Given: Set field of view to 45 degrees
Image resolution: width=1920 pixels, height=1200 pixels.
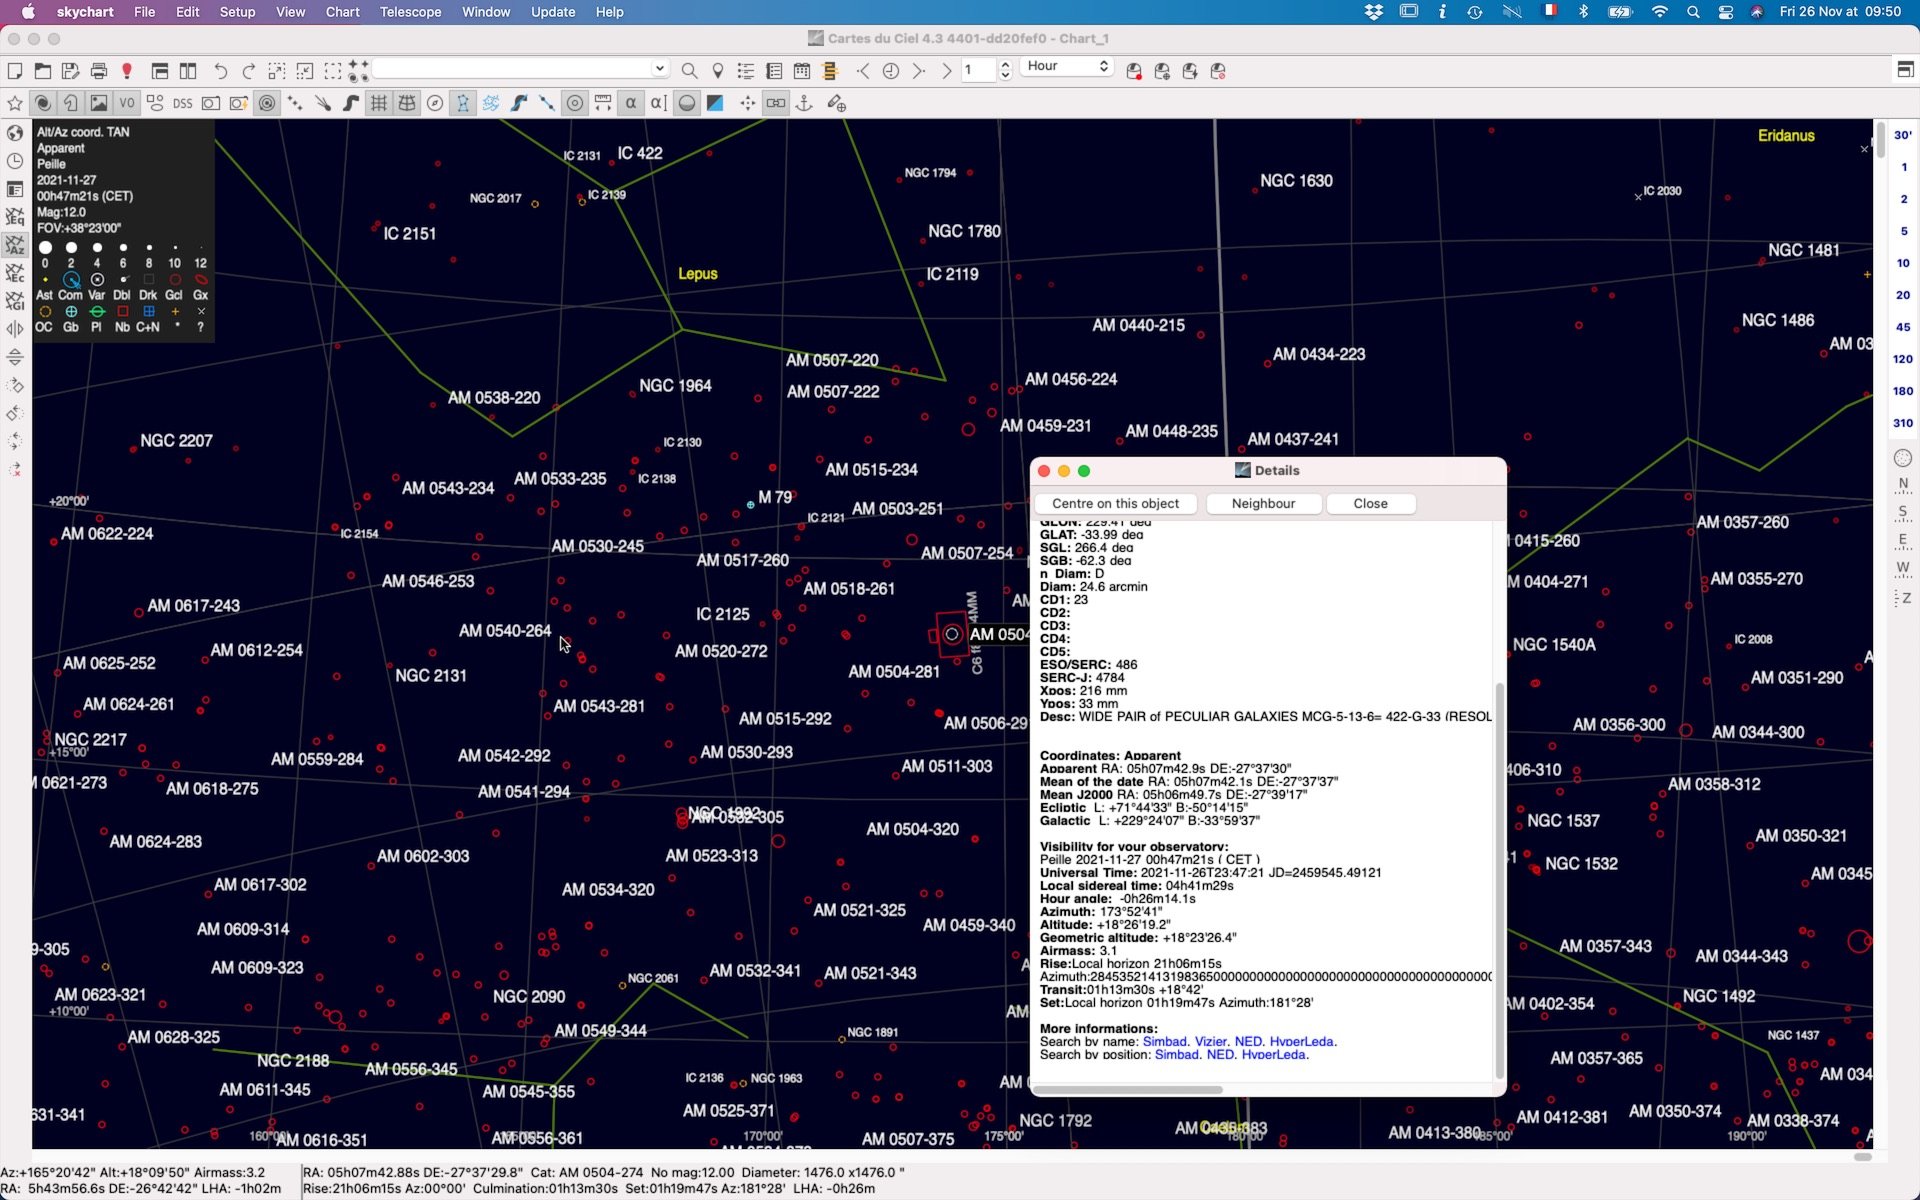Looking at the screenshot, I should tap(1903, 327).
